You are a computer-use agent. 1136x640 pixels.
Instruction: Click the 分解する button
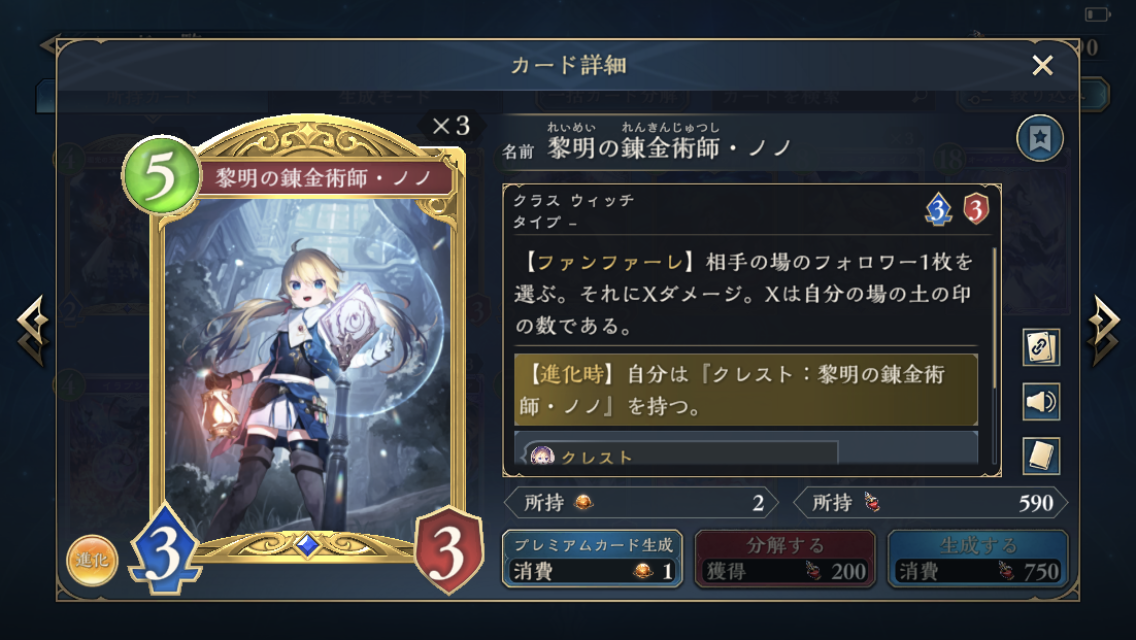pos(785,559)
